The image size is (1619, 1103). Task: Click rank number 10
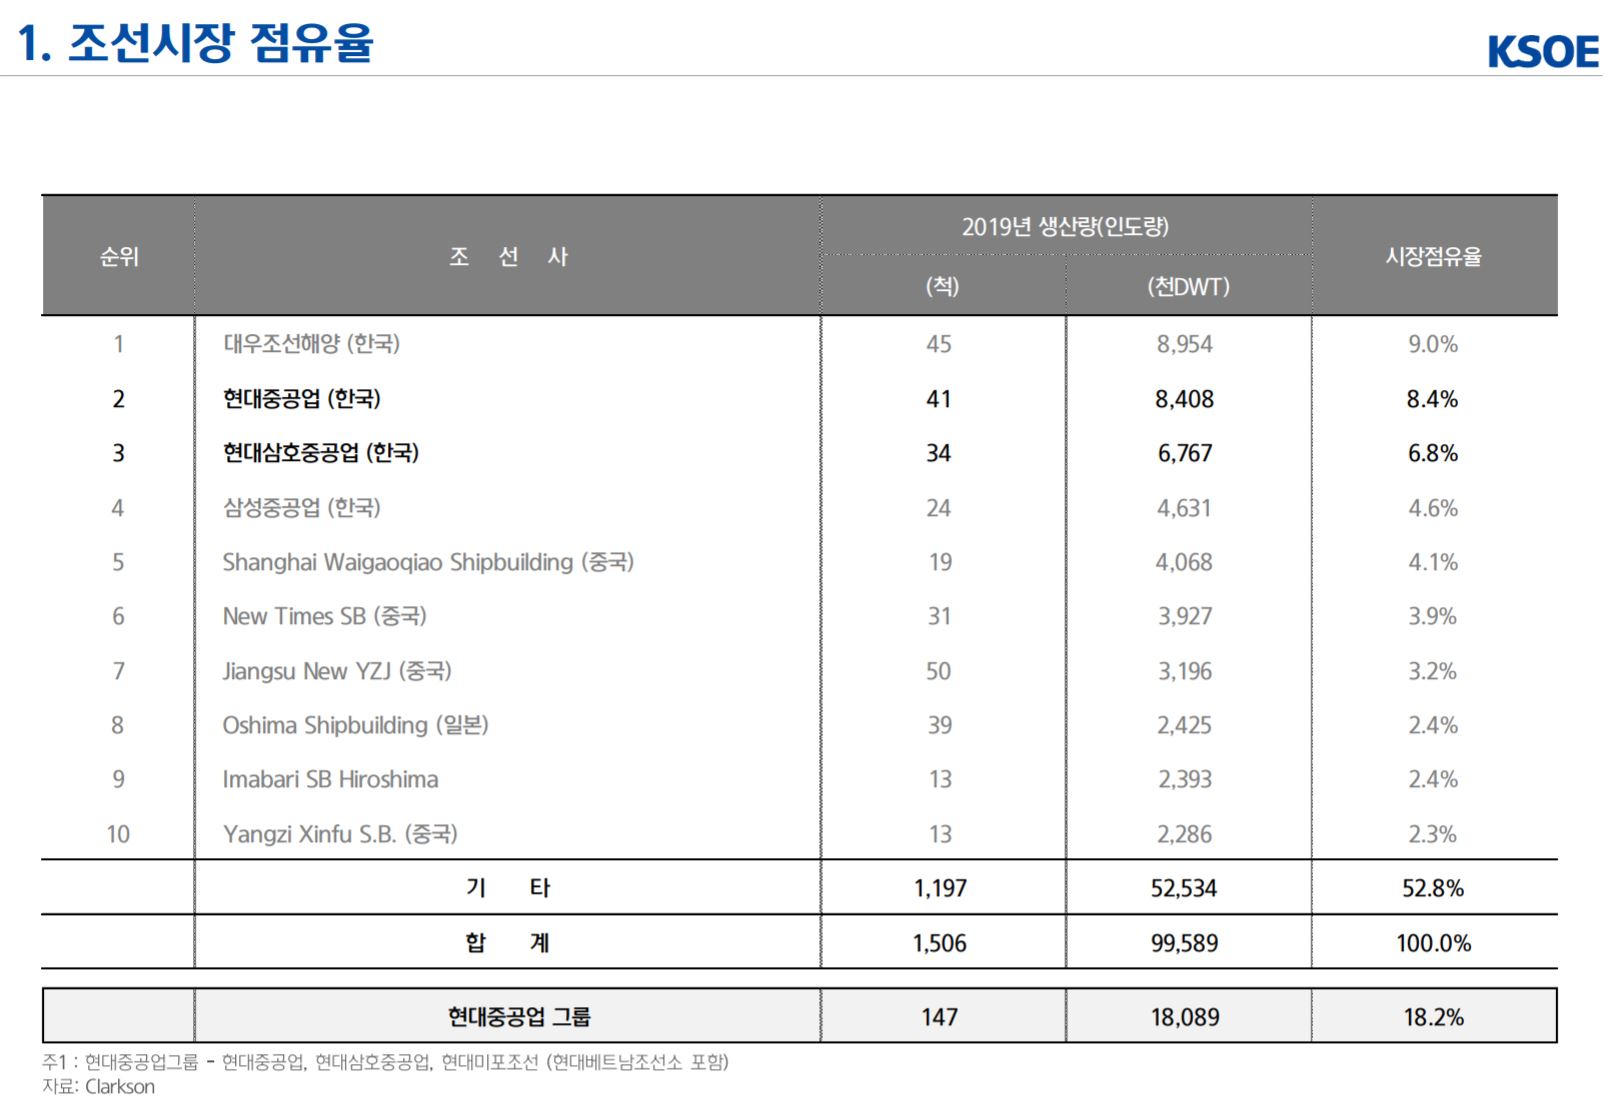(118, 834)
